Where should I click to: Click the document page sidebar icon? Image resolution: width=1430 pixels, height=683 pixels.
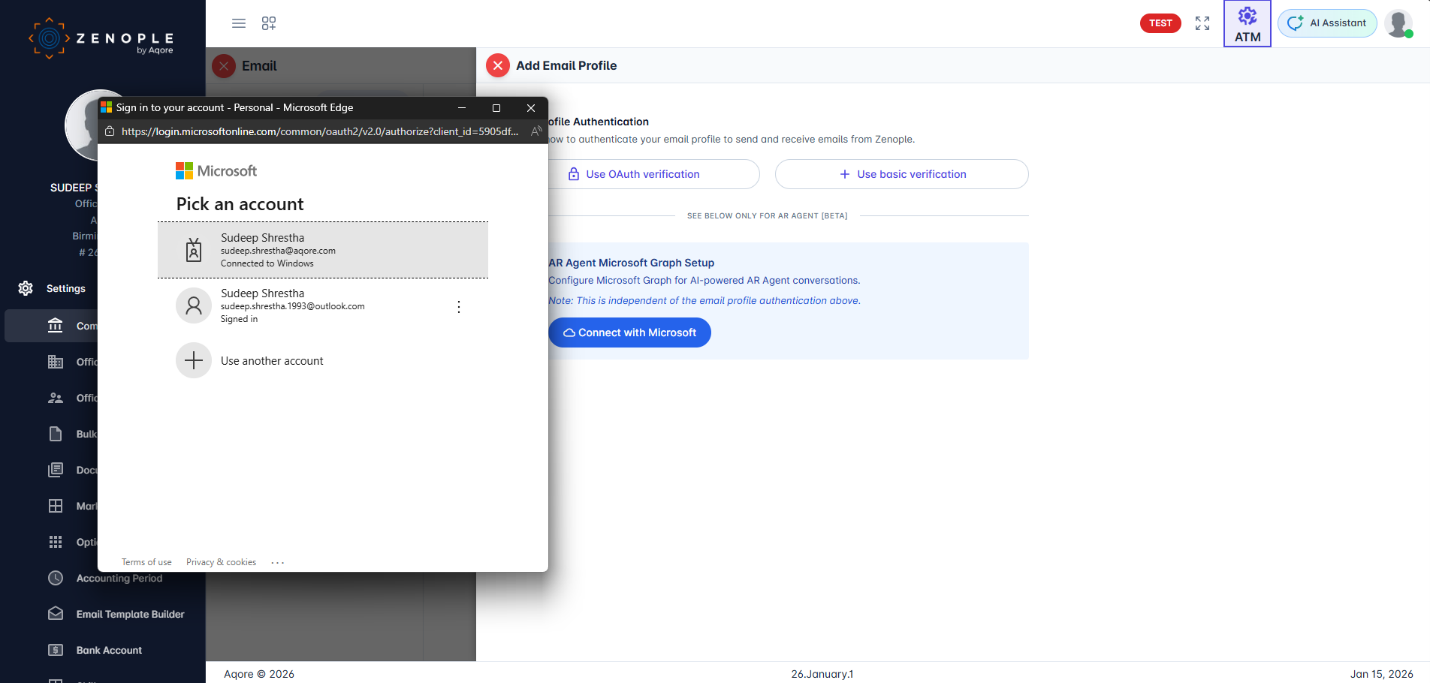tap(56, 434)
